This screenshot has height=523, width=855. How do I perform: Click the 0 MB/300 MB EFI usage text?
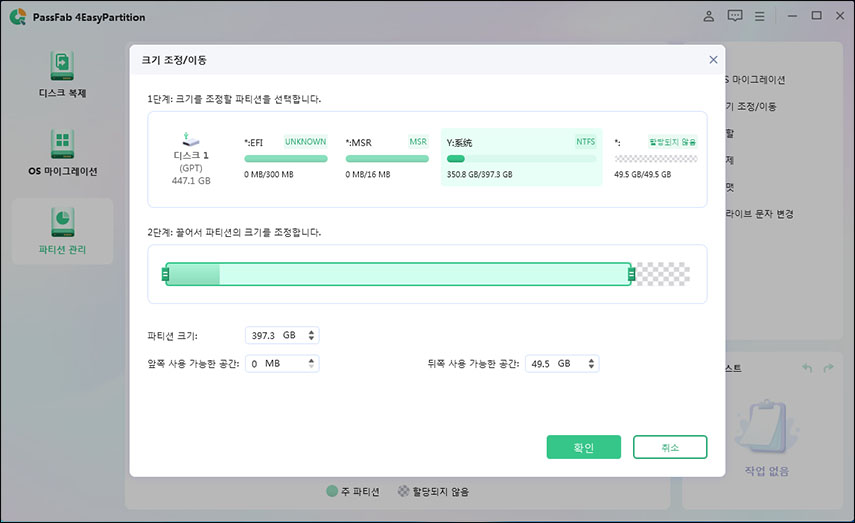pos(268,175)
